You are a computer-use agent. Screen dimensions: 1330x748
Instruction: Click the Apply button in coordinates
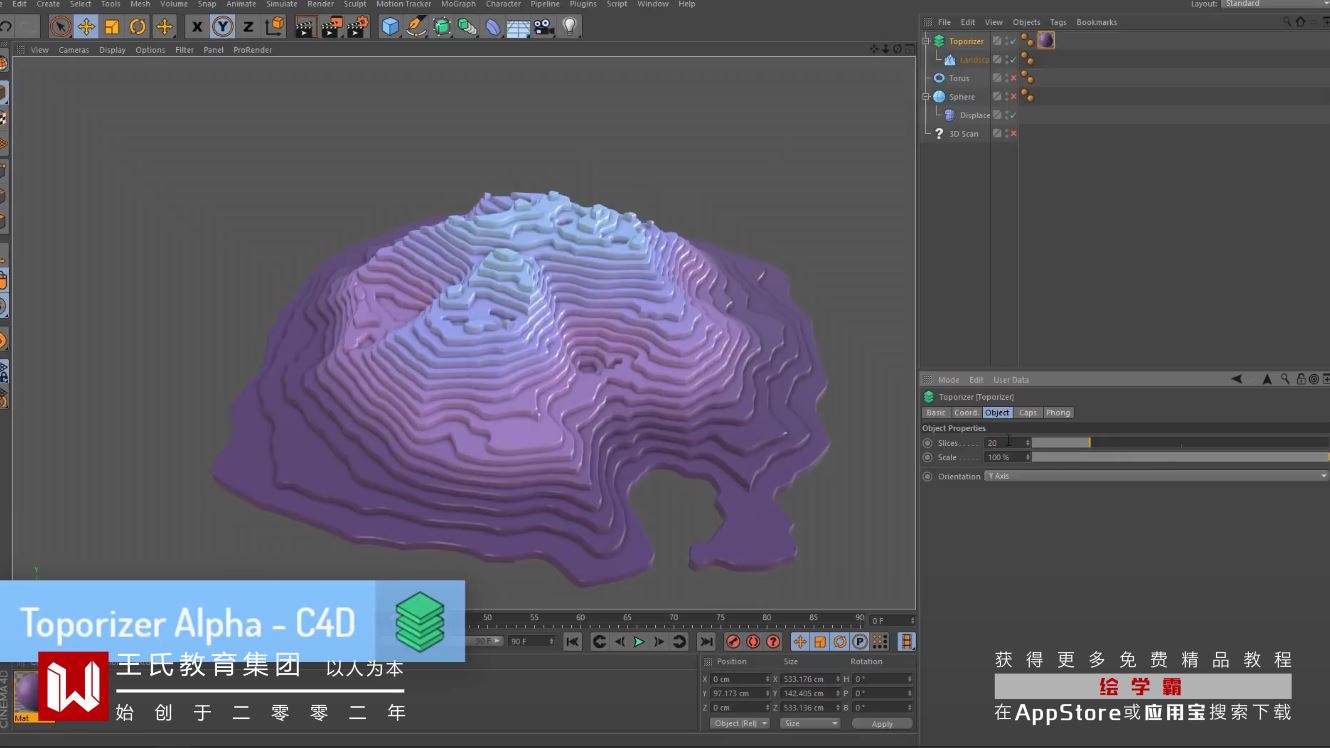click(882, 723)
